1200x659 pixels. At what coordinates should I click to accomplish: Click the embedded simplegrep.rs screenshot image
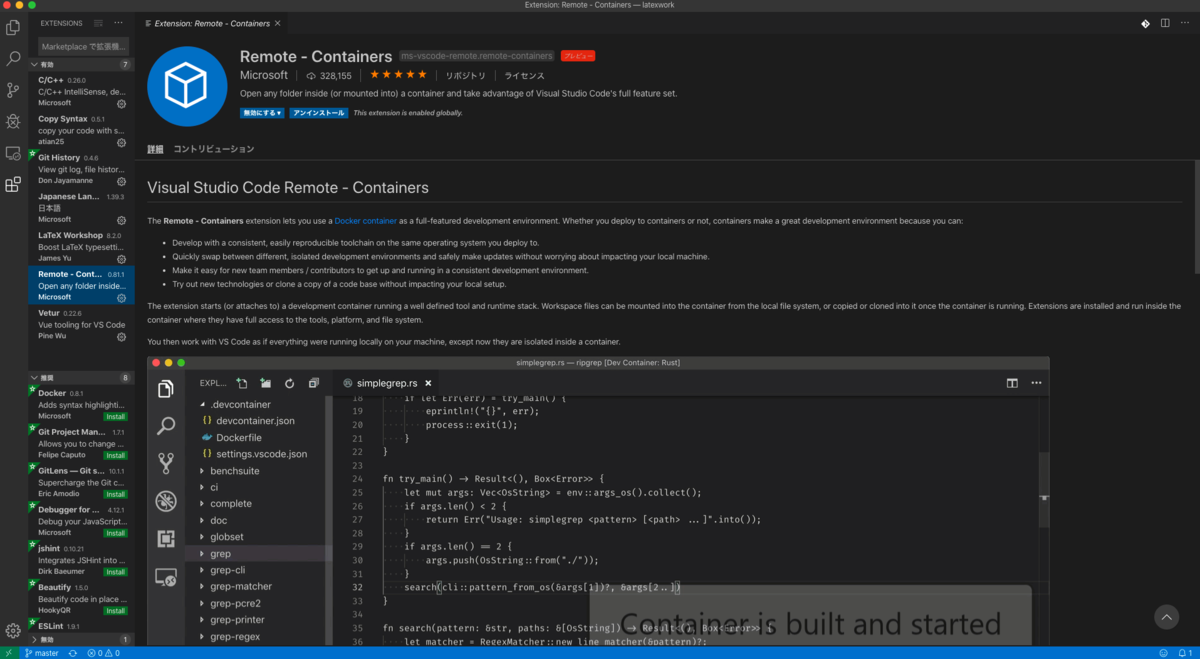598,500
